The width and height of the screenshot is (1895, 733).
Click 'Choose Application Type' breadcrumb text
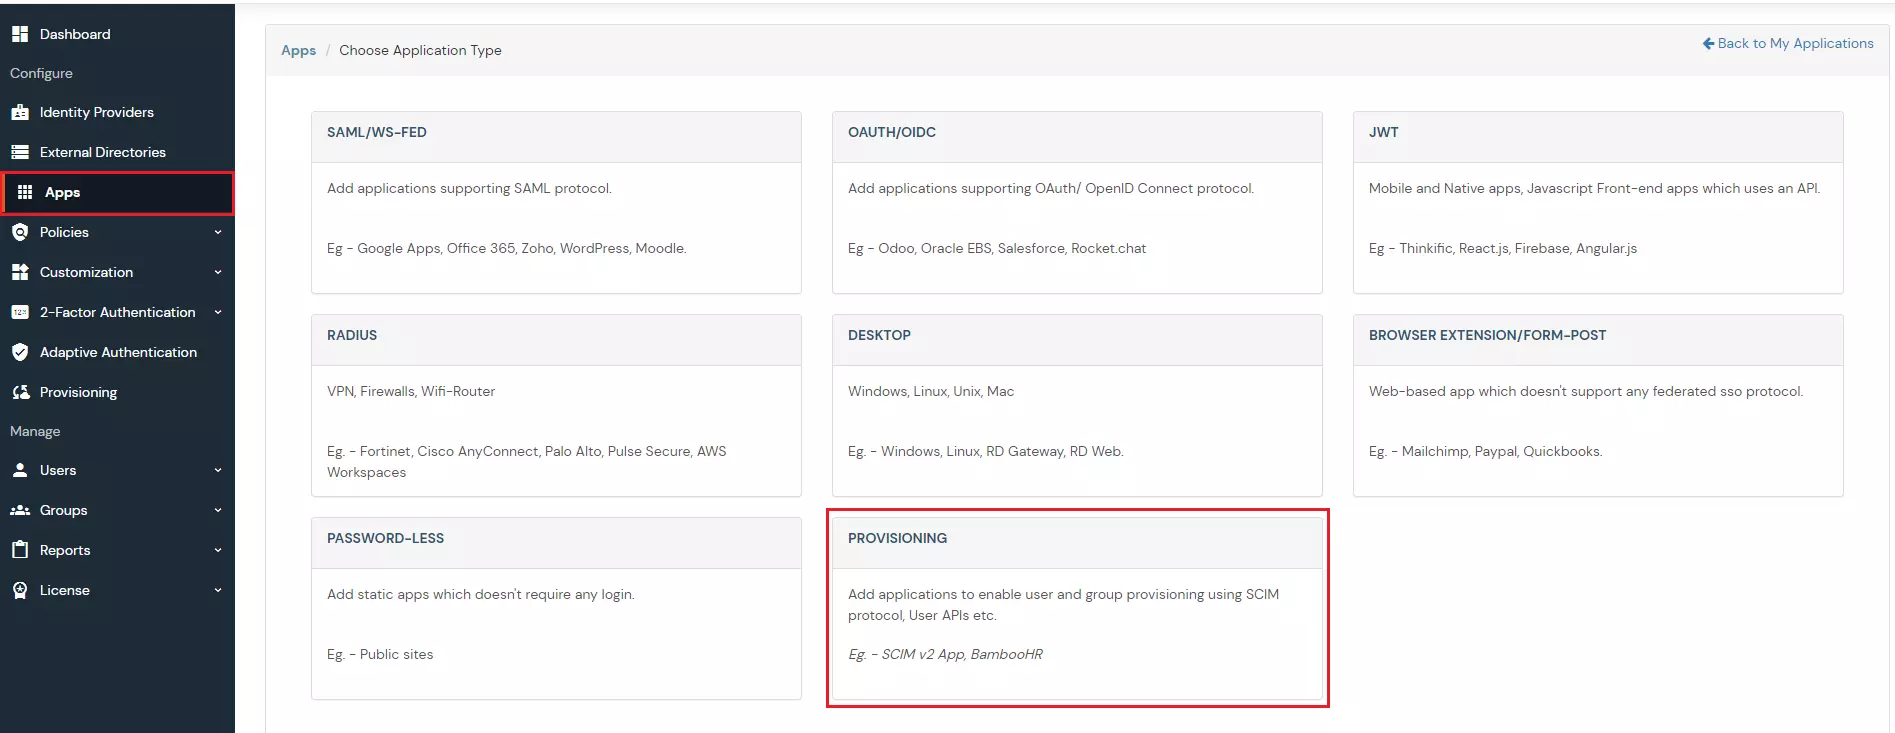point(420,50)
